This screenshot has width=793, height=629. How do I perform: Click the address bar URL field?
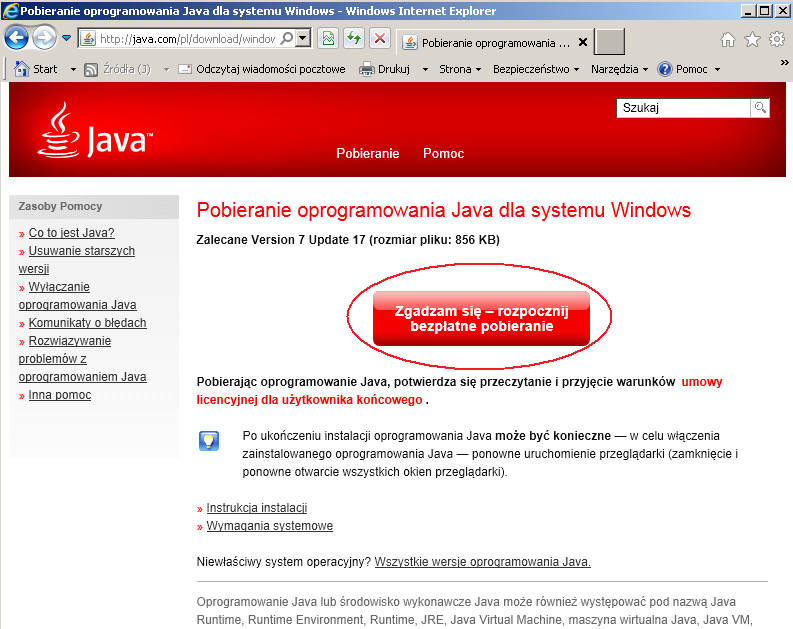coord(187,38)
